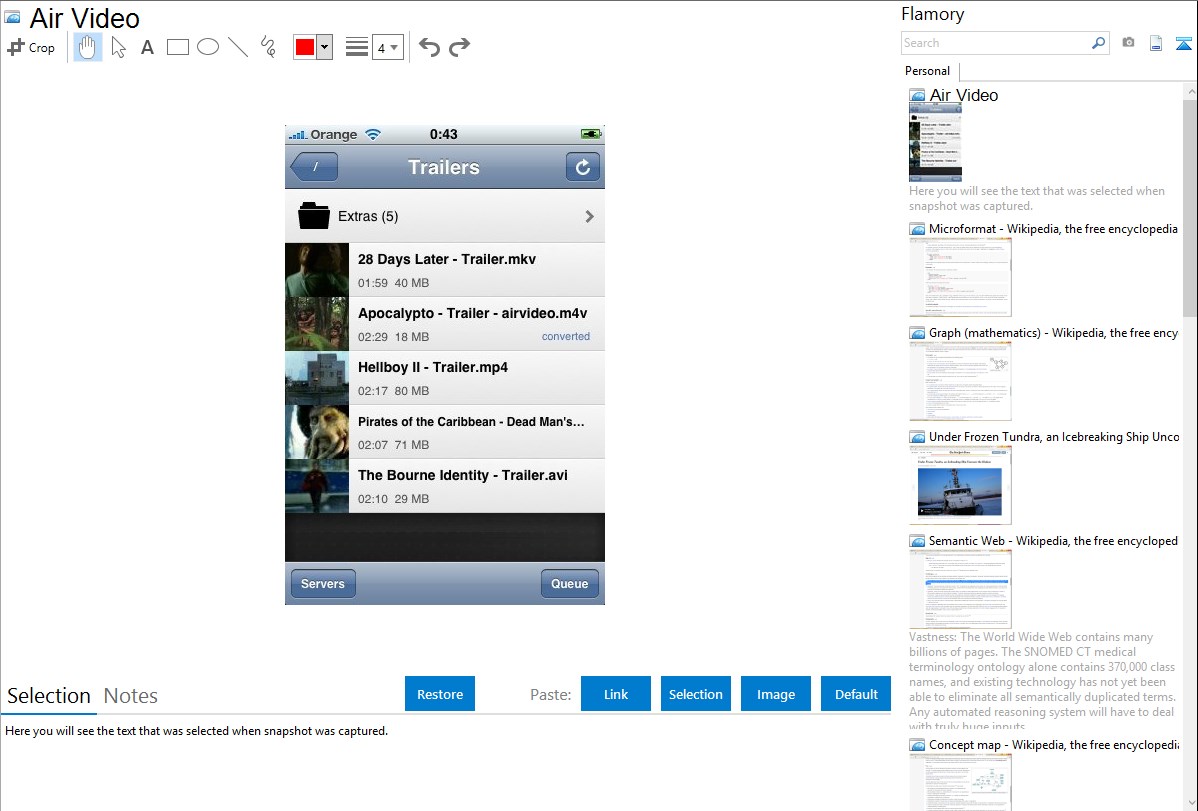Click the scrollbar down arrow in Flamory

tap(1190, 803)
